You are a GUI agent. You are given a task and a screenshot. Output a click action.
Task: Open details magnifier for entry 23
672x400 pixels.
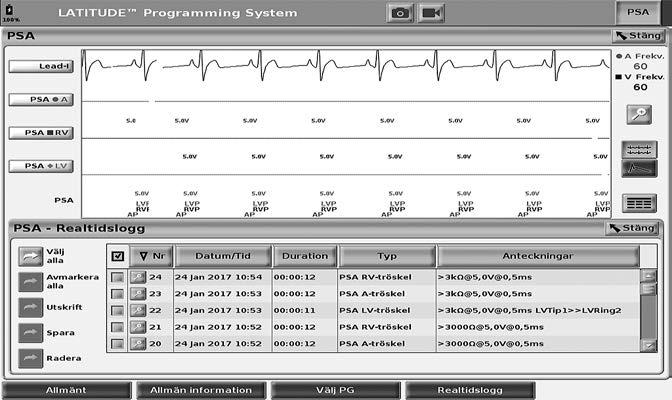coord(138,294)
